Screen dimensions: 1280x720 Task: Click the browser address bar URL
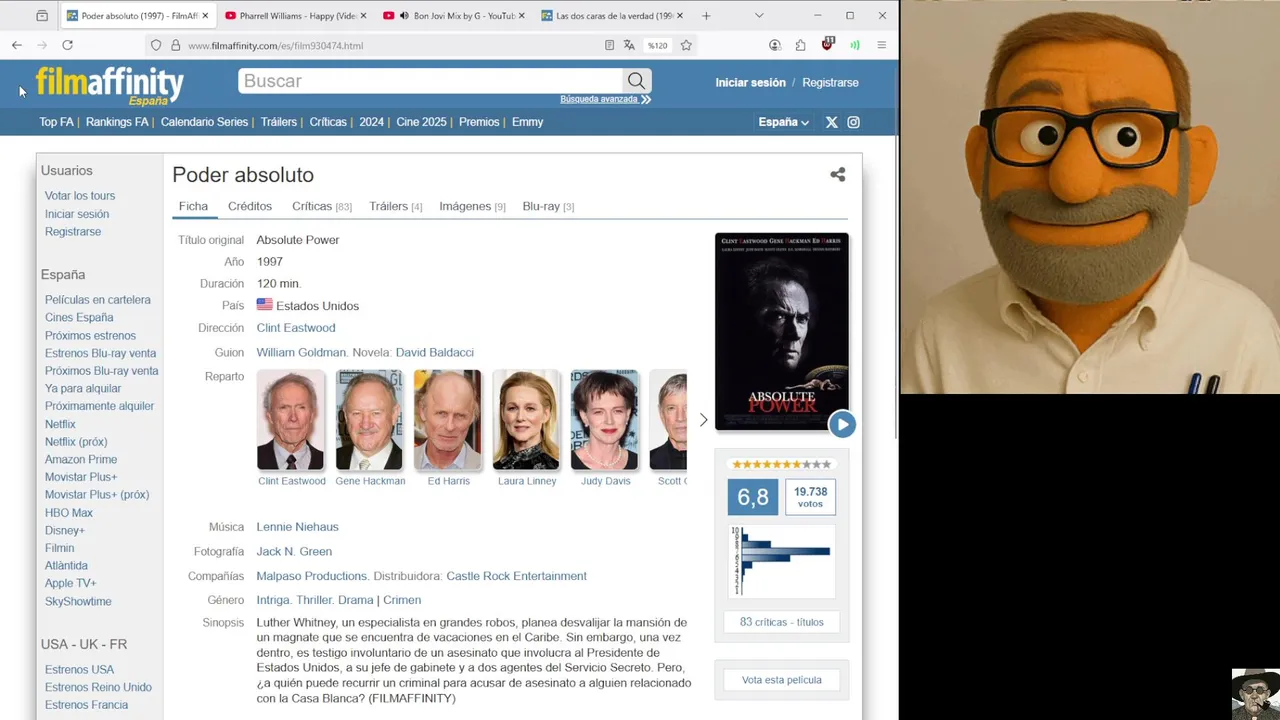(275, 45)
